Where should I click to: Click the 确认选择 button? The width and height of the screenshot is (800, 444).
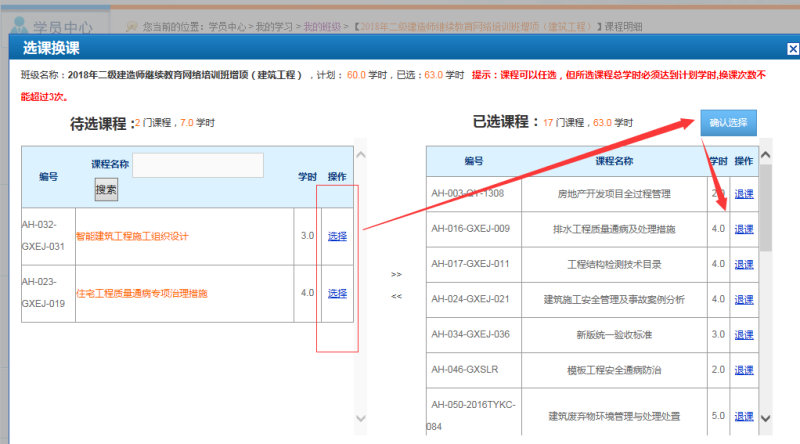[728, 122]
